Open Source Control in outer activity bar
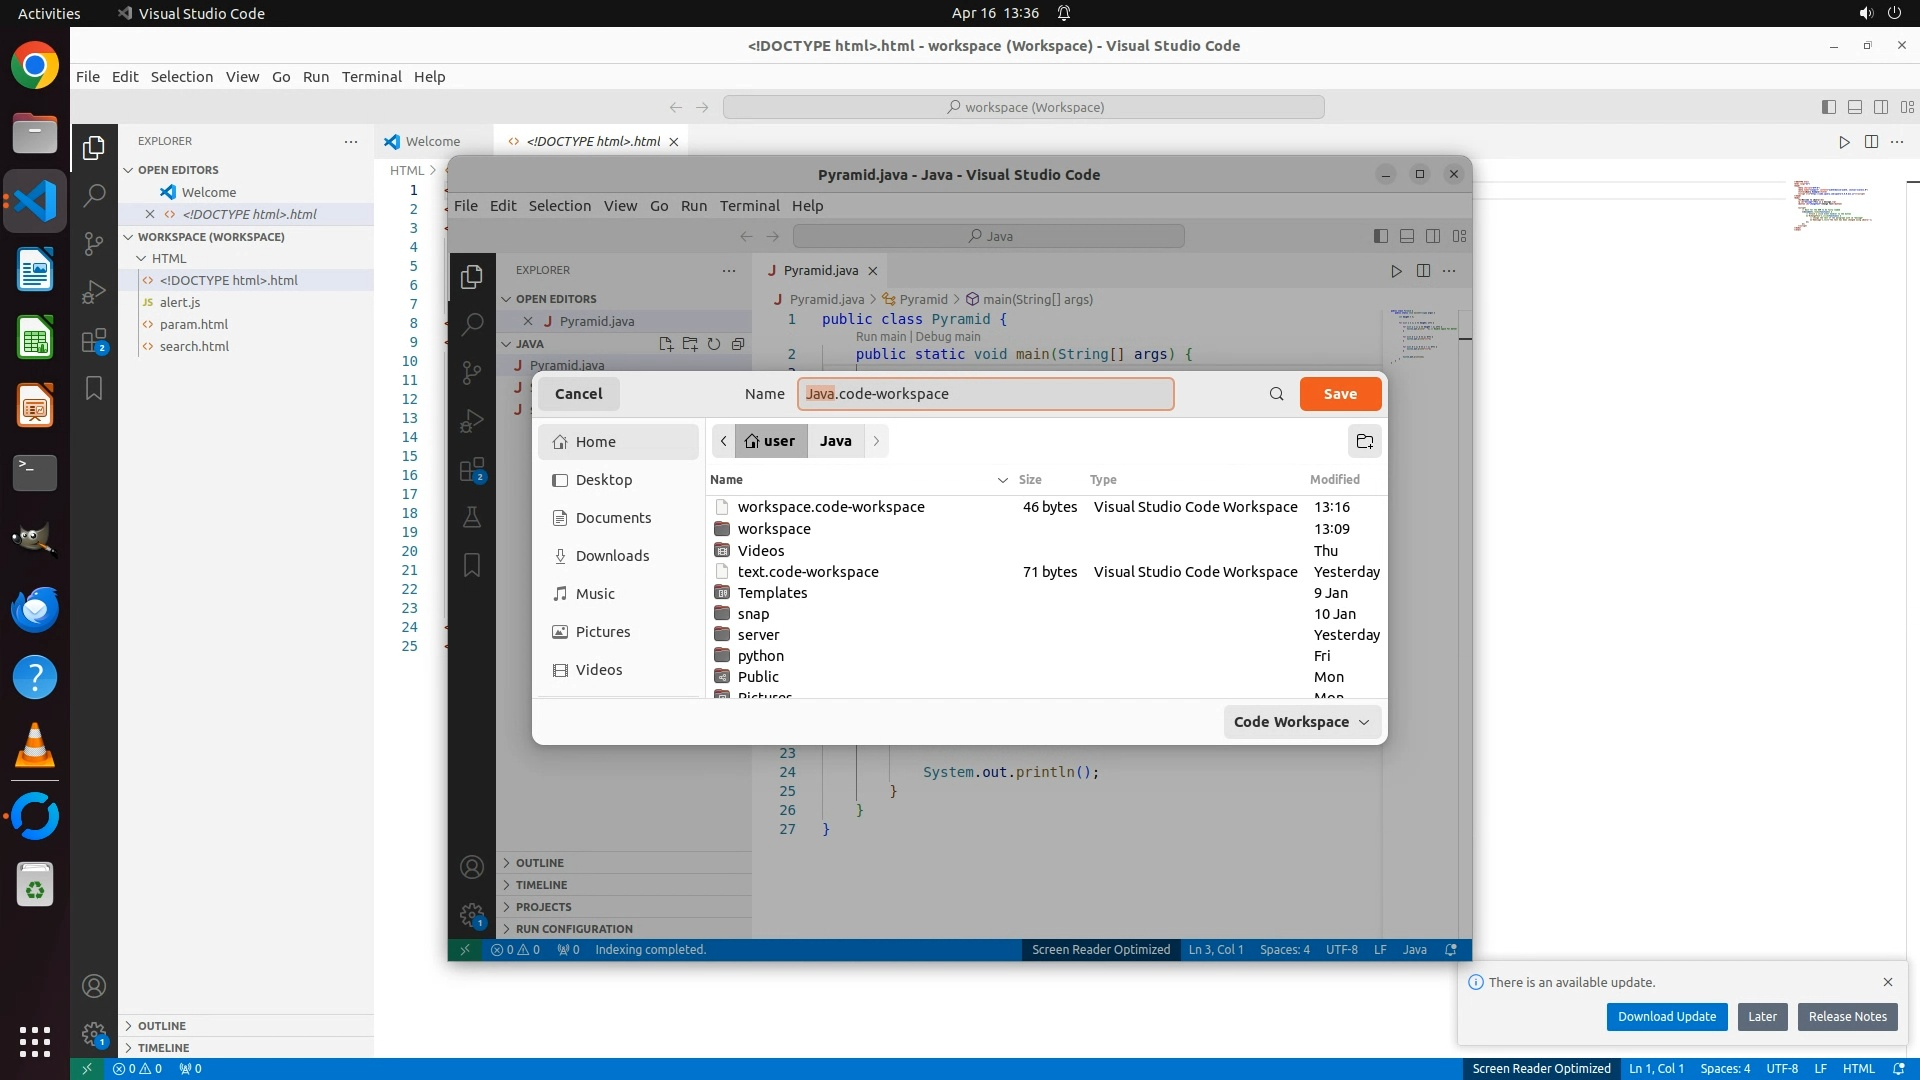 pos(94,244)
